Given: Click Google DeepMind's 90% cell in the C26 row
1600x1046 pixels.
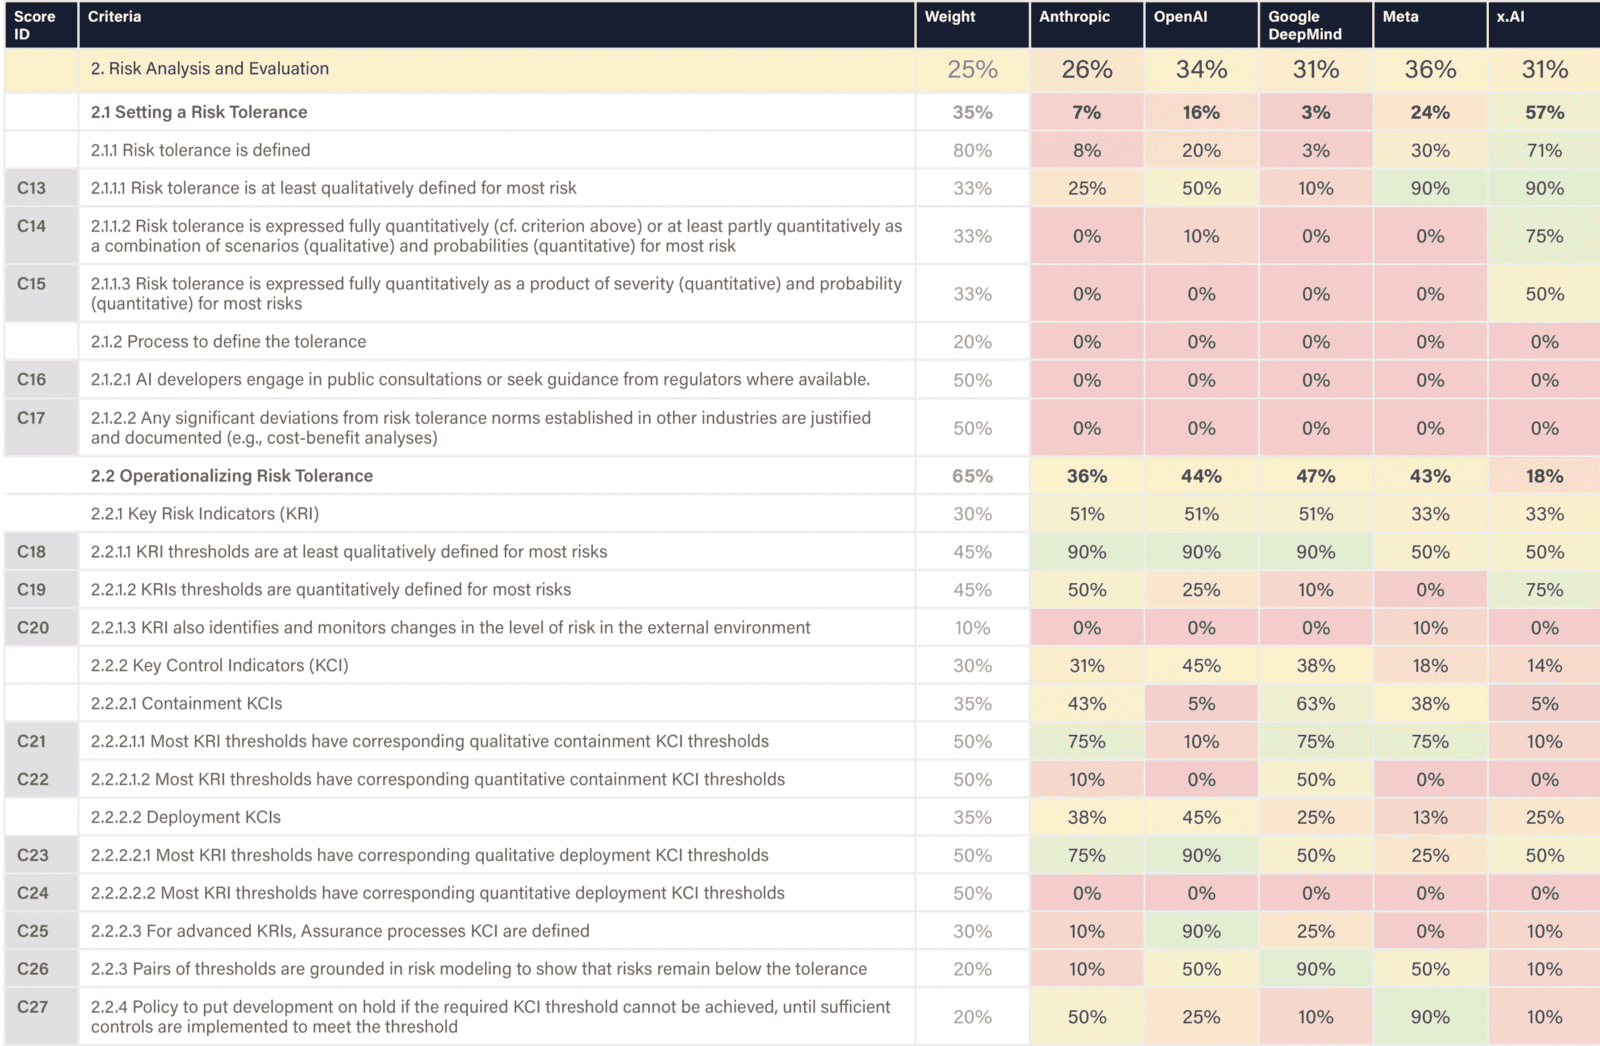Looking at the screenshot, I should [1315, 969].
